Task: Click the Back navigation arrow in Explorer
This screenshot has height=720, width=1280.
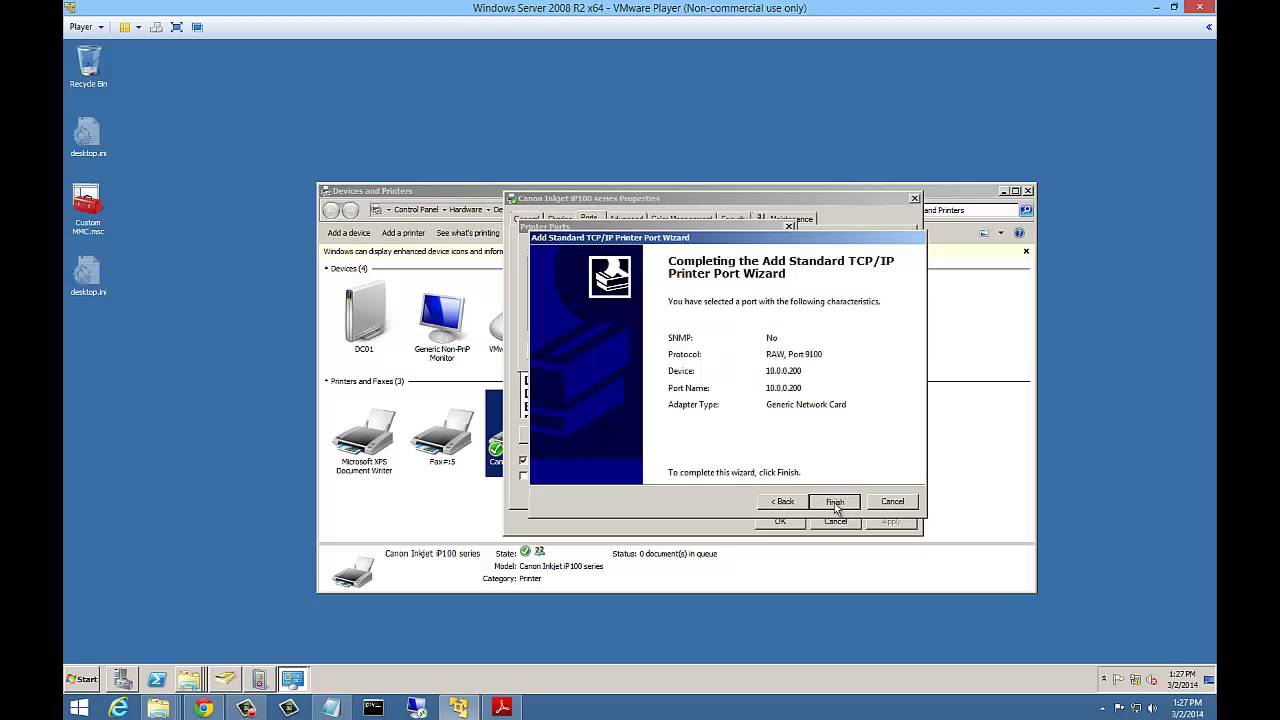Action: click(x=331, y=210)
